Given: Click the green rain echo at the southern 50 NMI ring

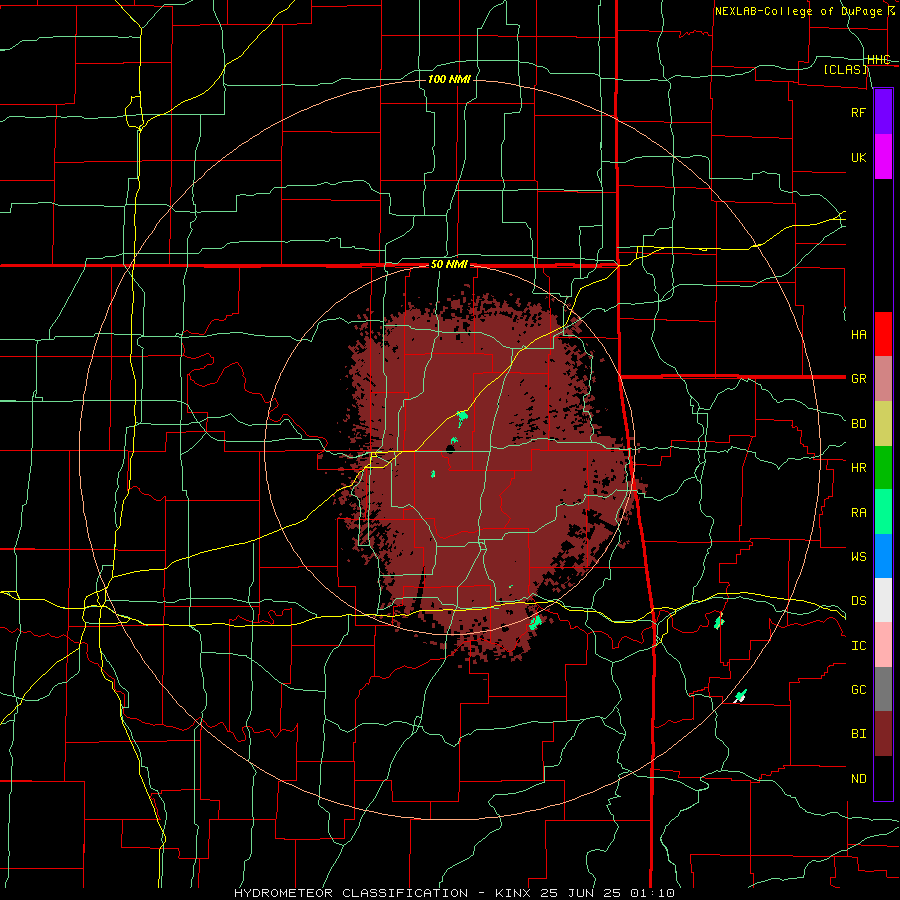Looking at the screenshot, I should pos(536,622).
